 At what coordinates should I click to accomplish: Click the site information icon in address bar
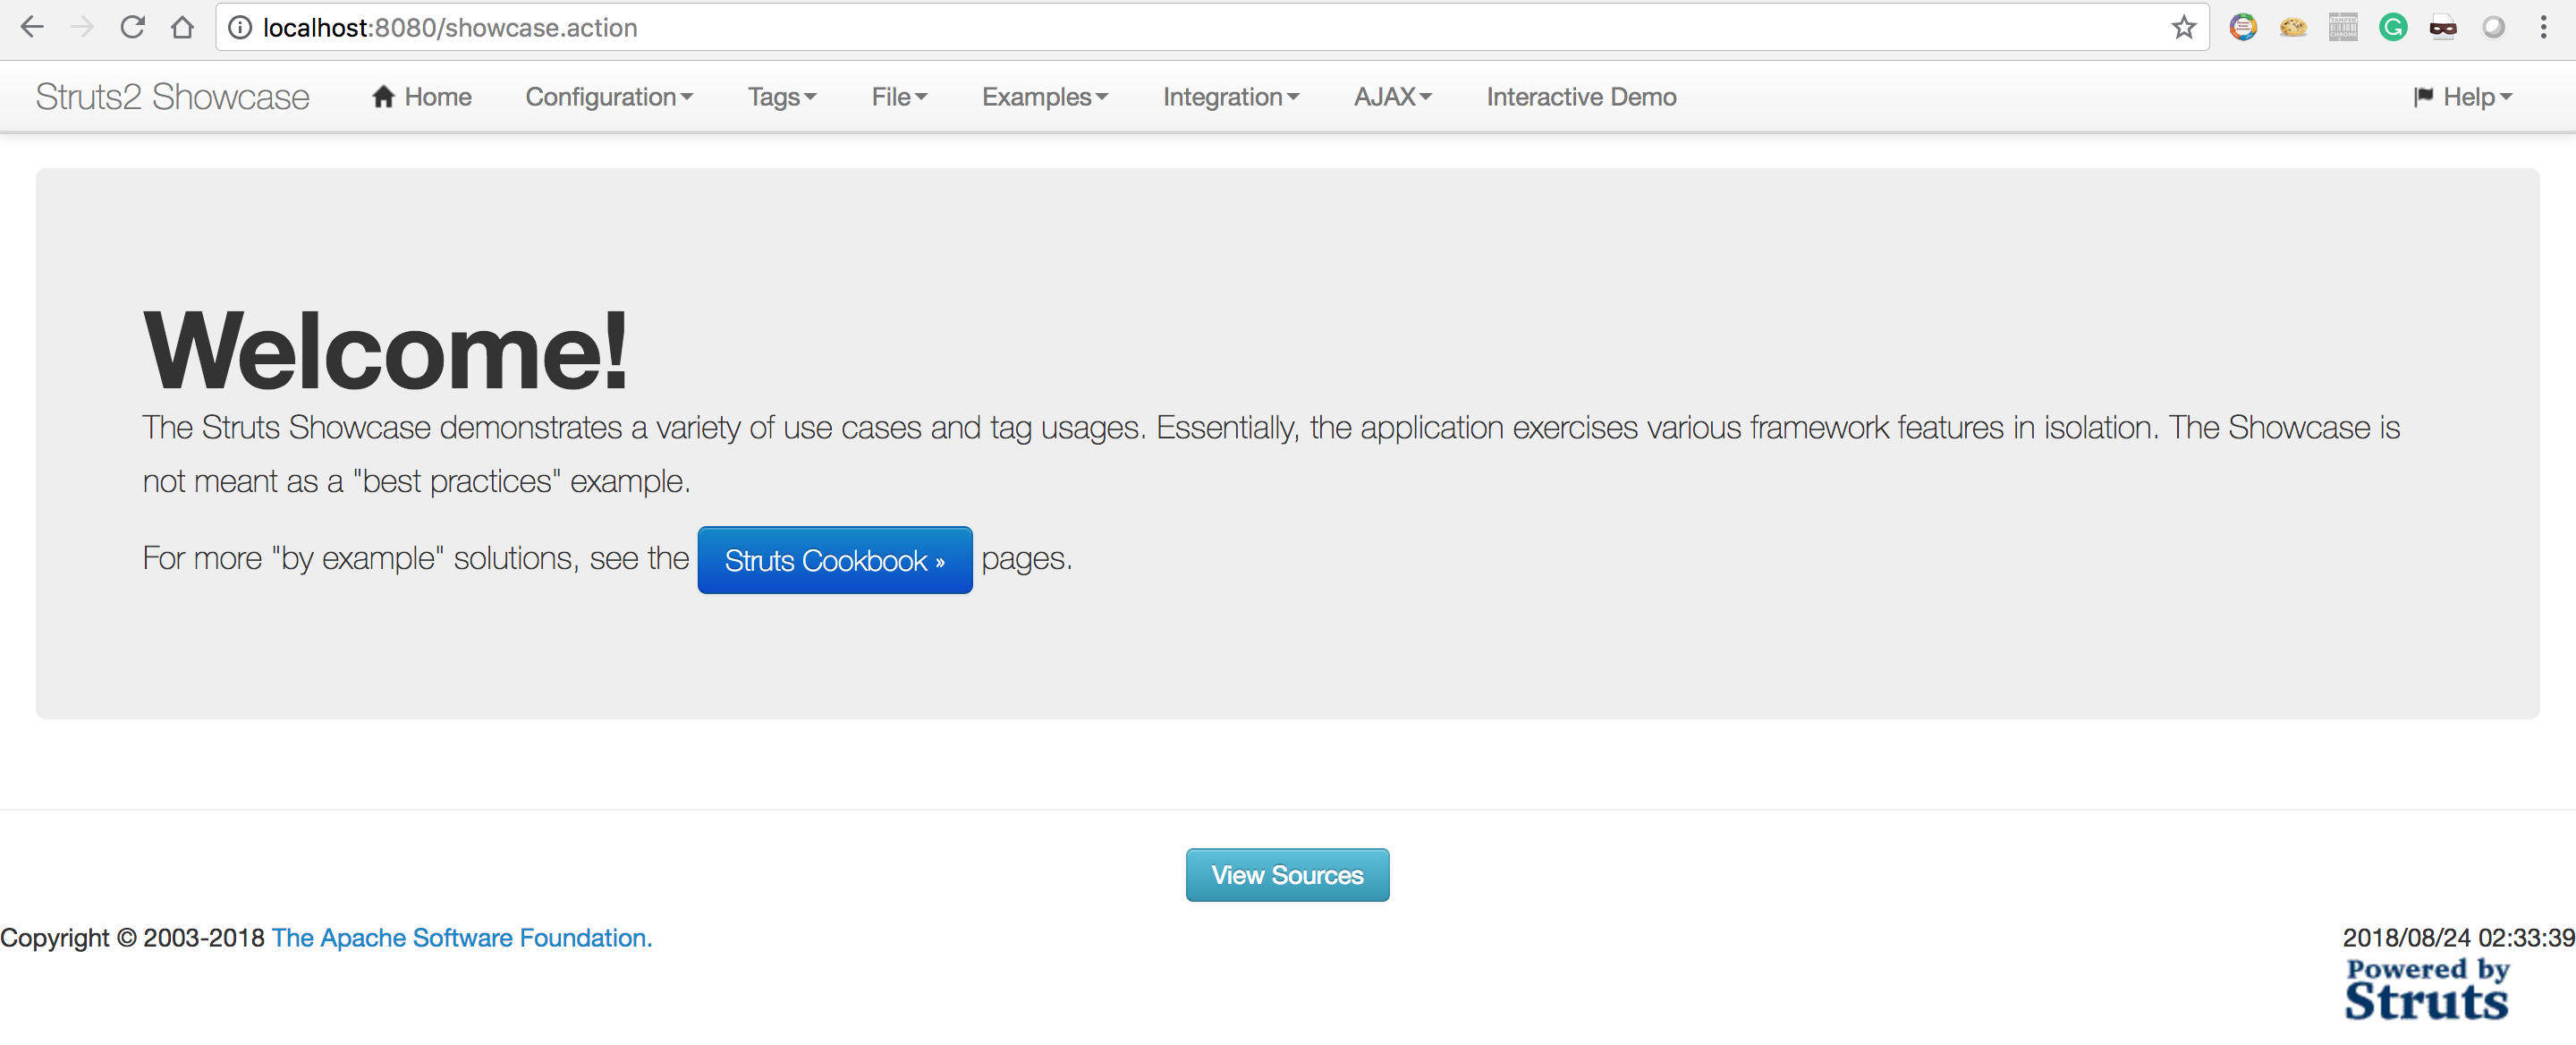pyautogui.click(x=240, y=27)
